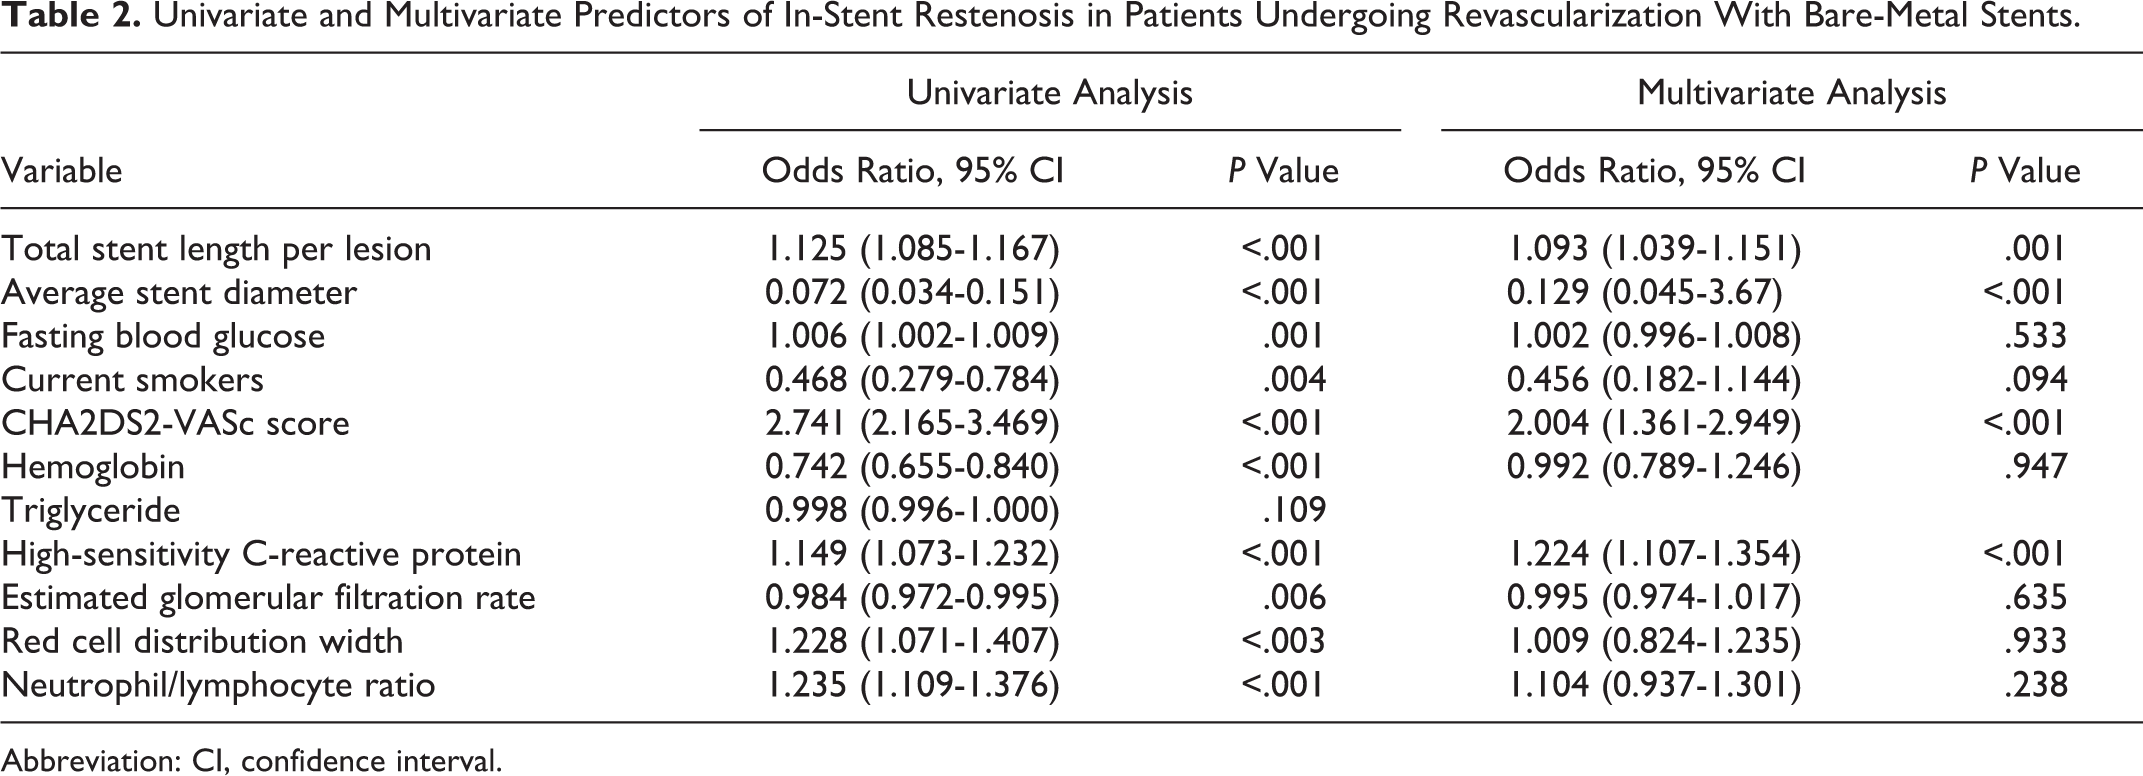This screenshot has height=776, width=2143.
Task: Select the Univariate Analysis column header
Action: pyautogui.click(x=1049, y=93)
